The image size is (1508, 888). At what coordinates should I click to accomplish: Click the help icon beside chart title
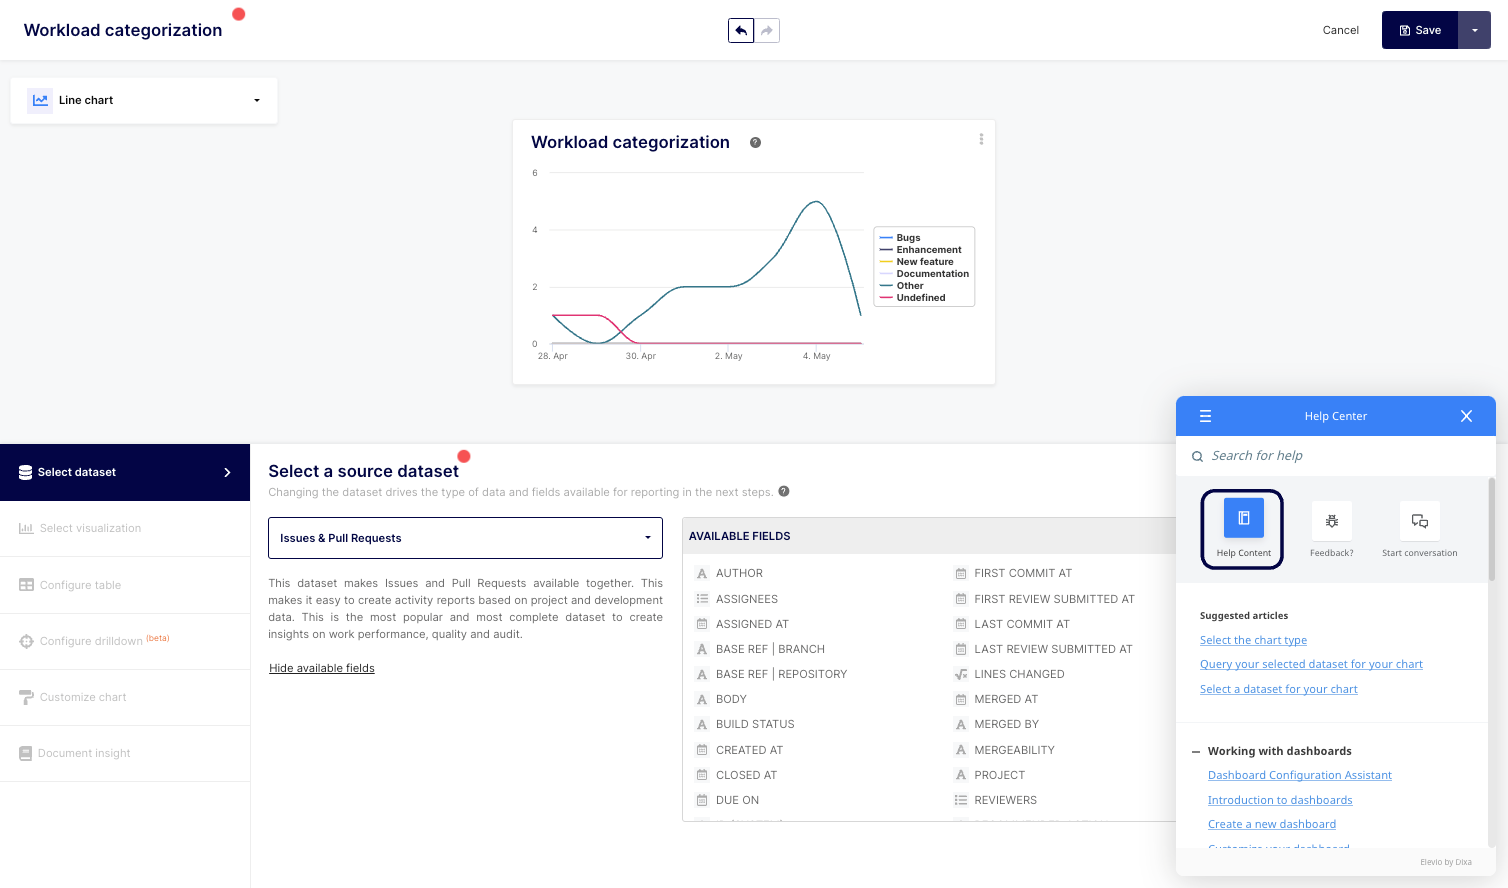[x=755, y=143]
